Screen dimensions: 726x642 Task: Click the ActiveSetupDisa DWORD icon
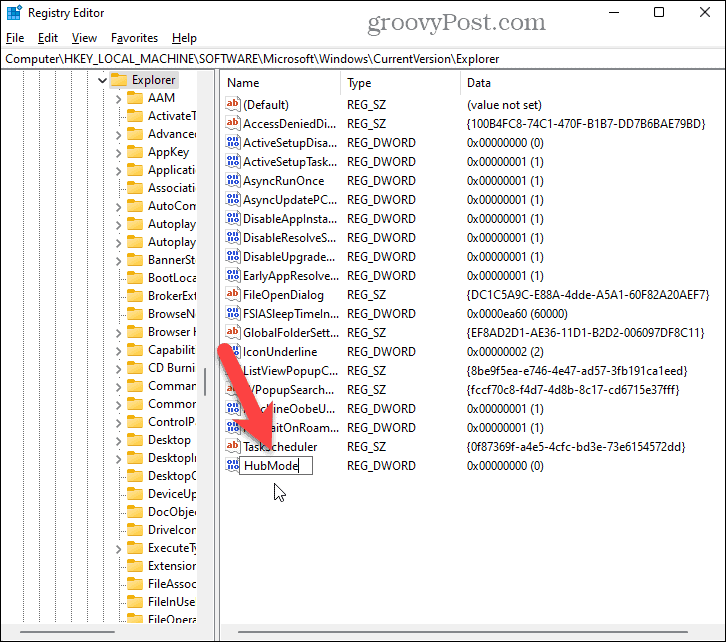click(233, 142)
